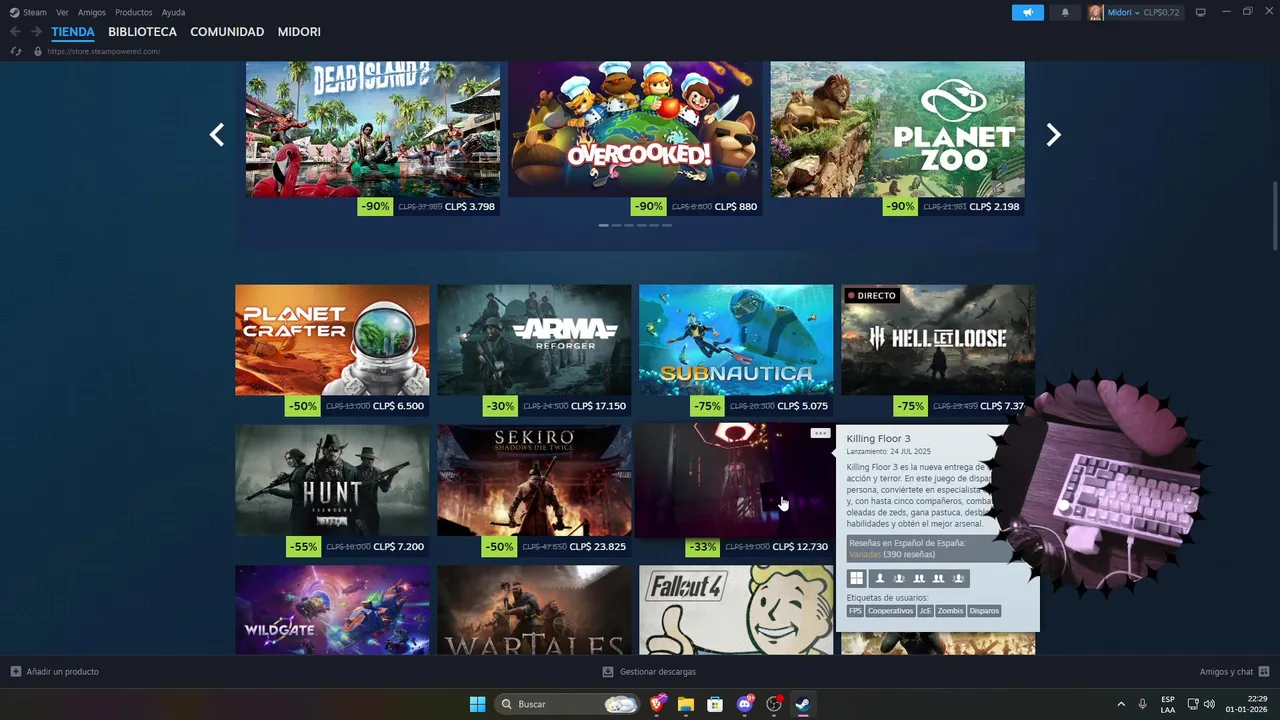The width and height of the screenshot is (1280, 720).
Task: Open the Overcooked! game card
Action: tap(635, 139)
